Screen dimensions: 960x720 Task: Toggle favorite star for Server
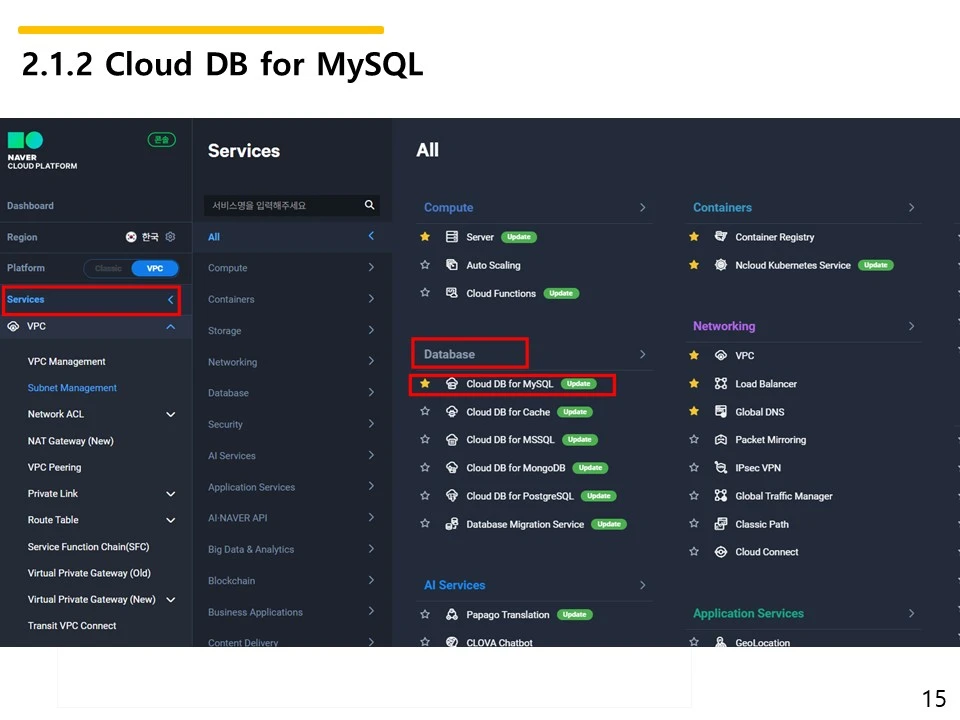425,236
